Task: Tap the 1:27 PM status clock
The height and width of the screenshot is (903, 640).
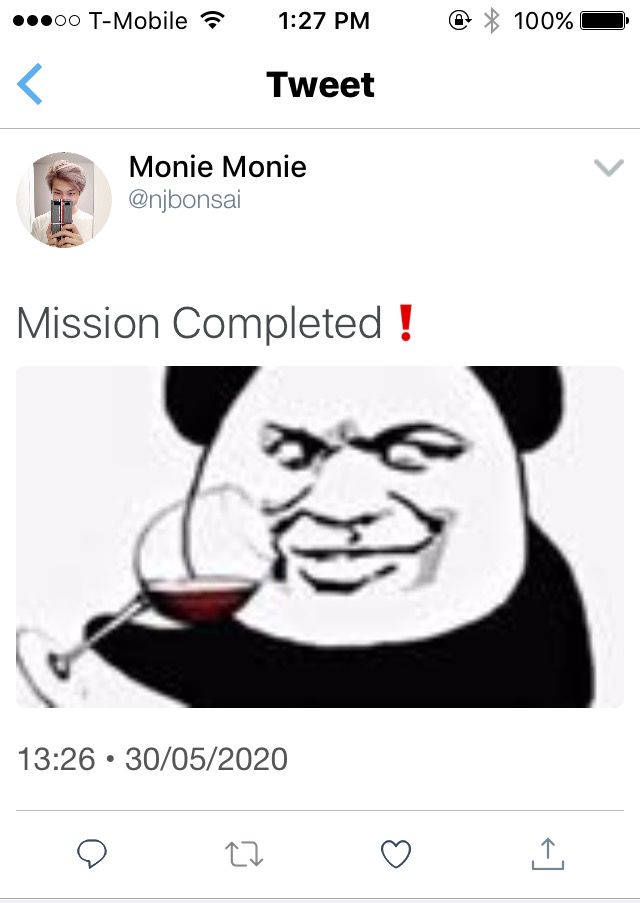Action: pos(324,21)
